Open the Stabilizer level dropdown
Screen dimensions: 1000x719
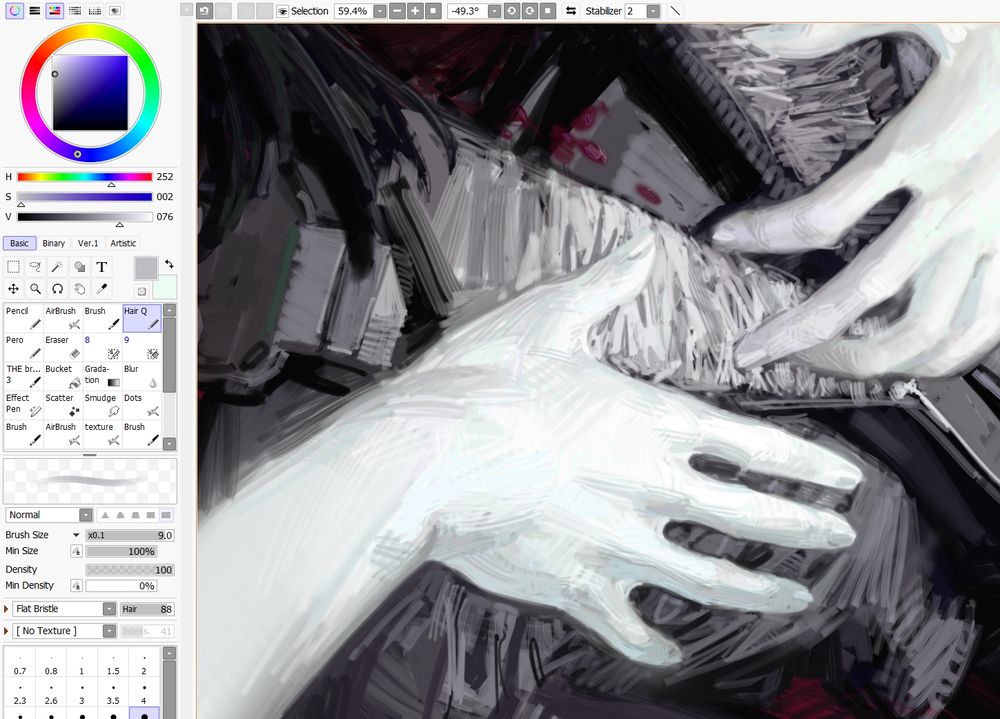point(653,11)
